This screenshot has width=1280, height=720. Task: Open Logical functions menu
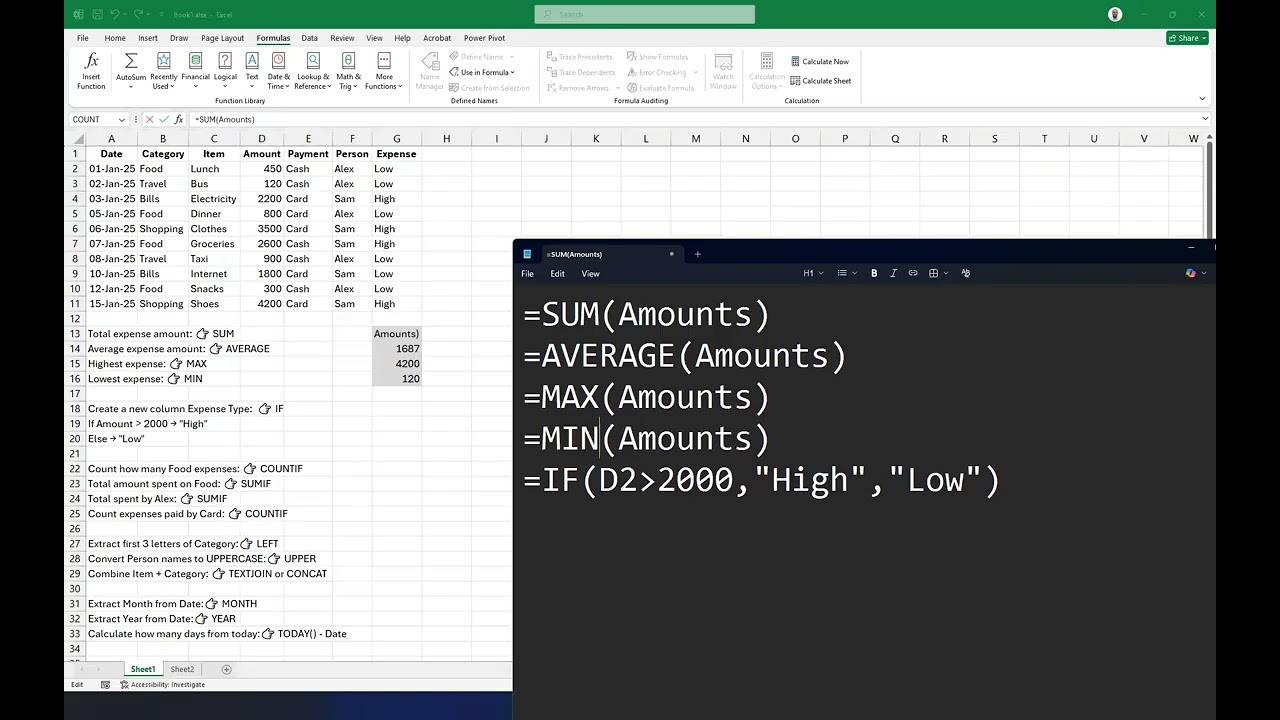coord(225,71)
